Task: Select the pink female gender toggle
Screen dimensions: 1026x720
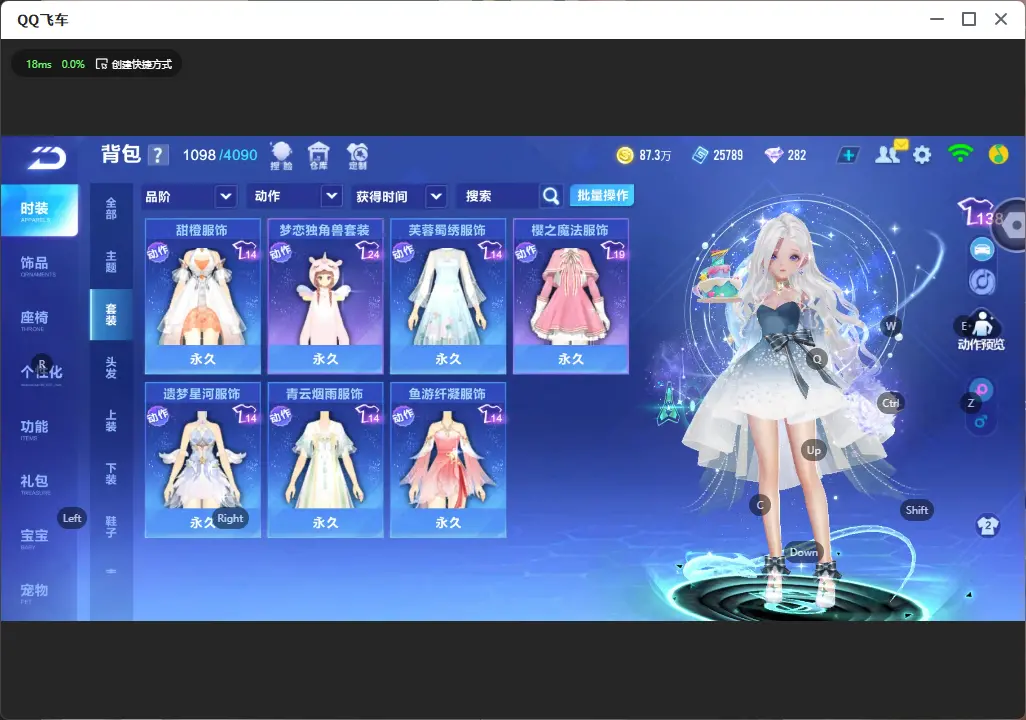Action: point(982,389)
